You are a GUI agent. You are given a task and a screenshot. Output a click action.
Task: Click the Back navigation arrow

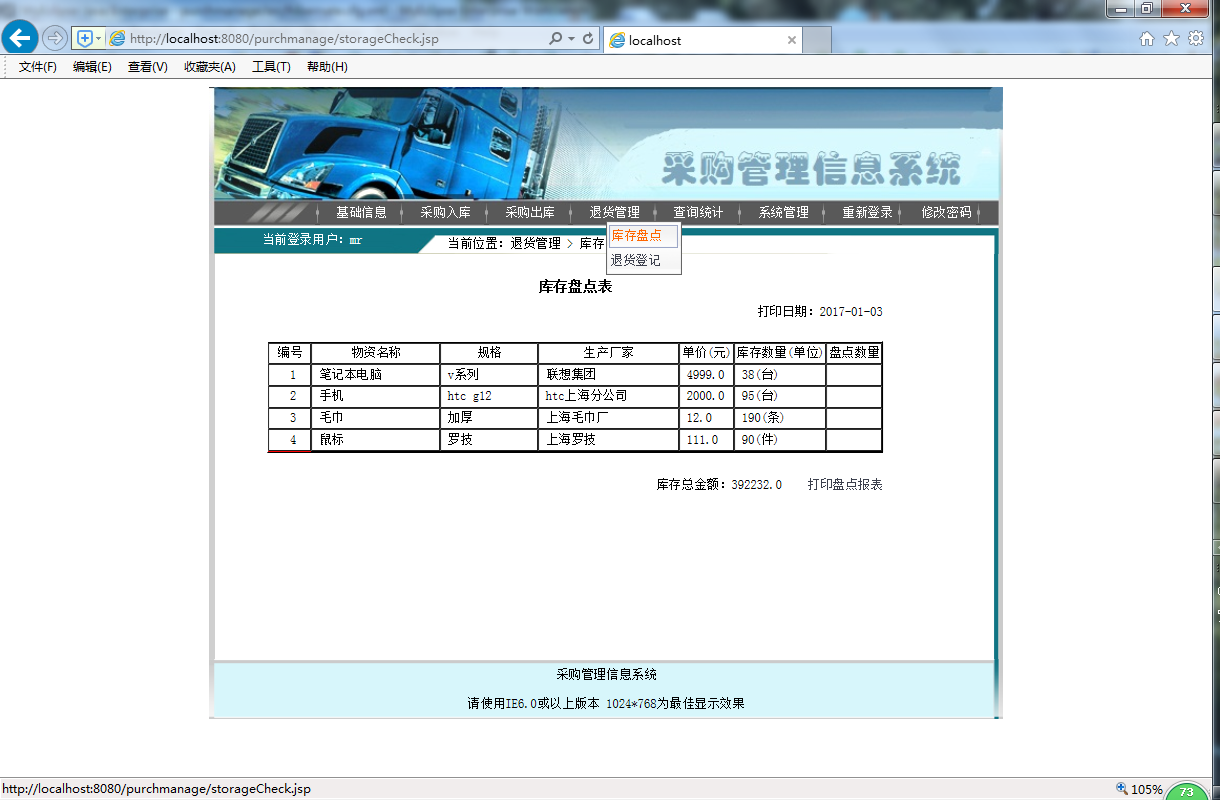(x=20, y=38)
